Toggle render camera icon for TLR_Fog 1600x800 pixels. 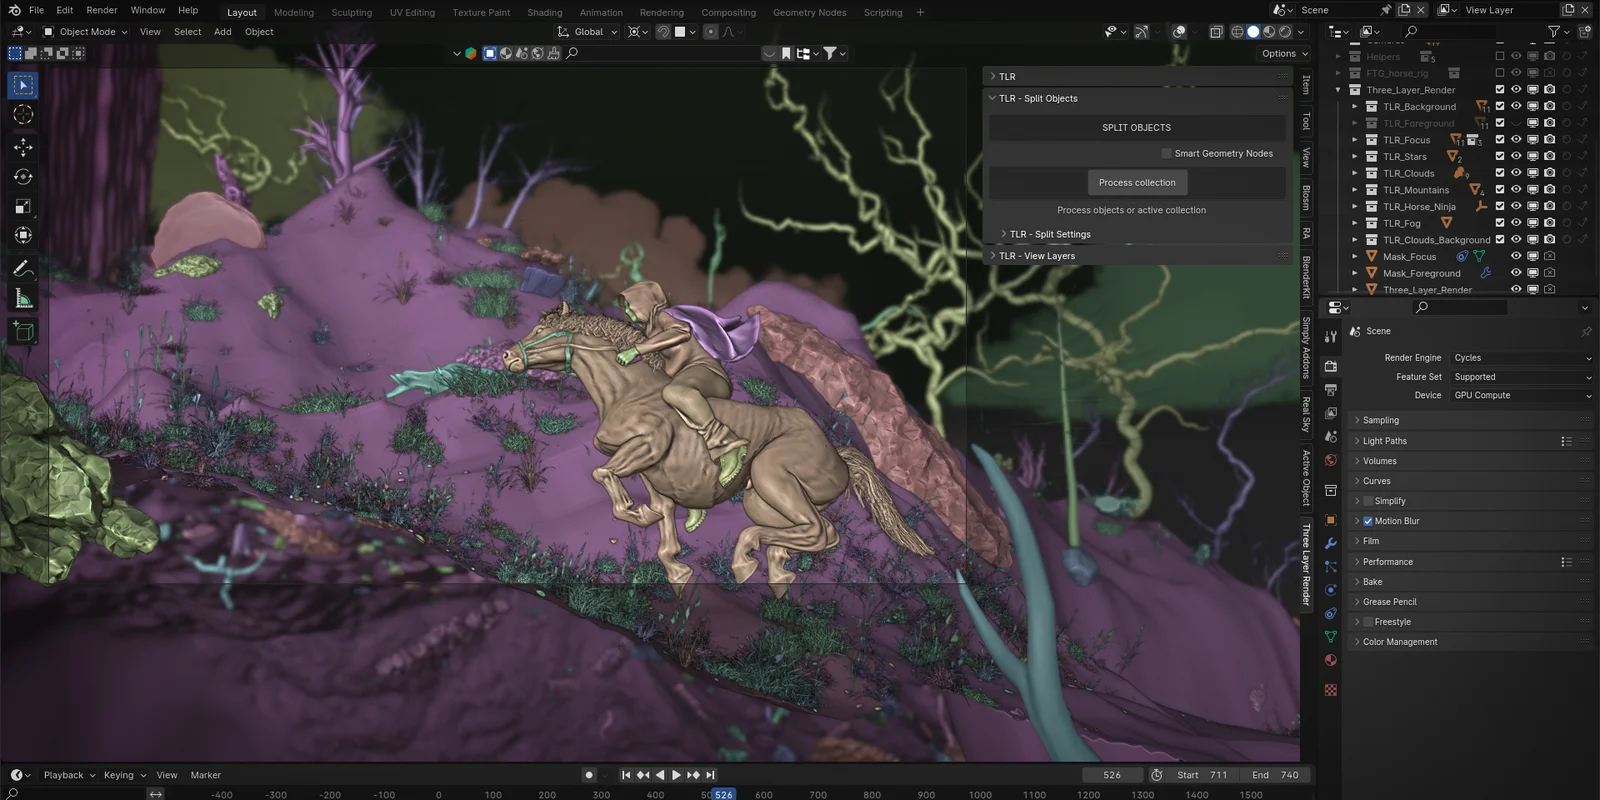pyautogui.click(x=1549, y=223)
